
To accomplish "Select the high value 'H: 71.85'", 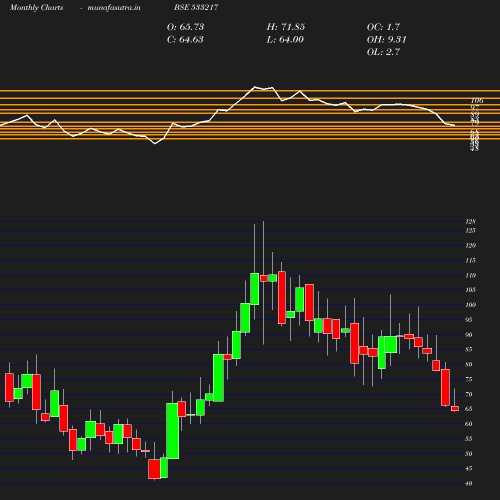I will tap(286, 27).
